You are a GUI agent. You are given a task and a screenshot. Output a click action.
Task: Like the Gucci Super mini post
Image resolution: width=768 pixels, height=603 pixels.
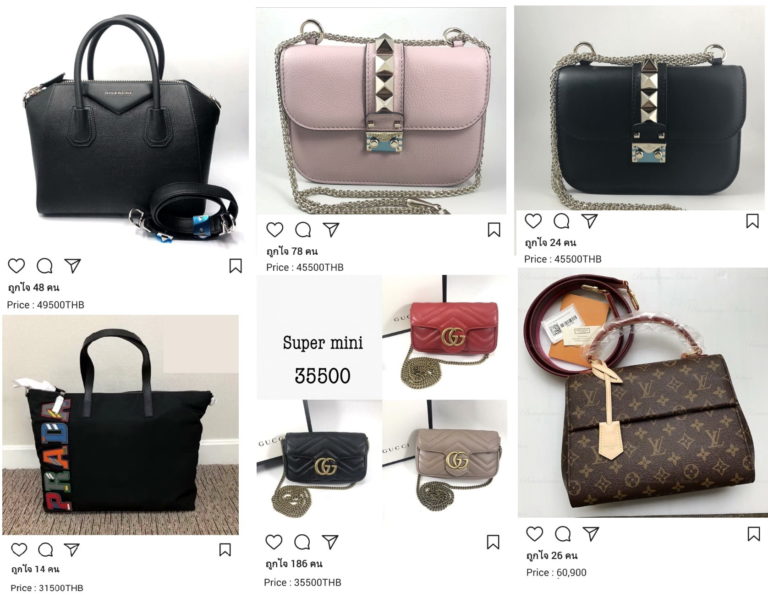pos(274,542)
